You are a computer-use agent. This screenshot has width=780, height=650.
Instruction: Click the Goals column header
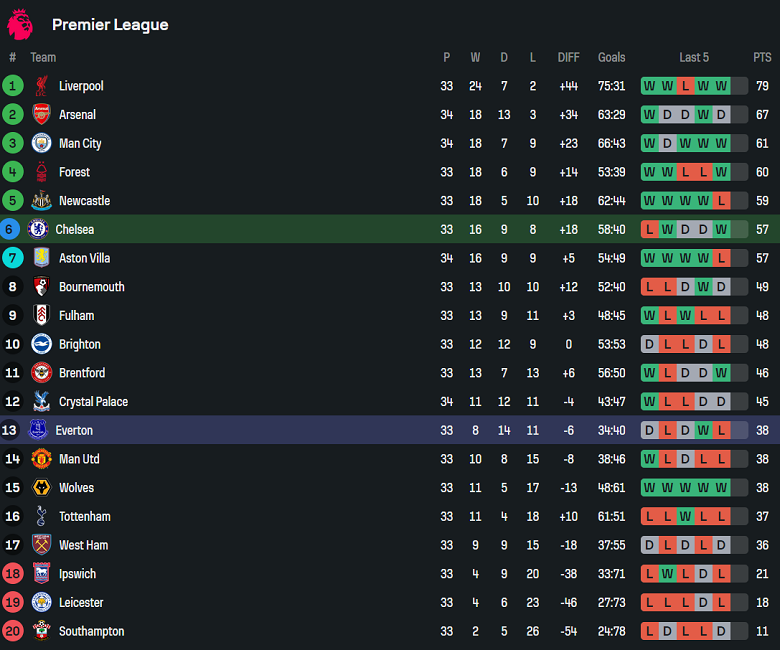tap(611, 57)
